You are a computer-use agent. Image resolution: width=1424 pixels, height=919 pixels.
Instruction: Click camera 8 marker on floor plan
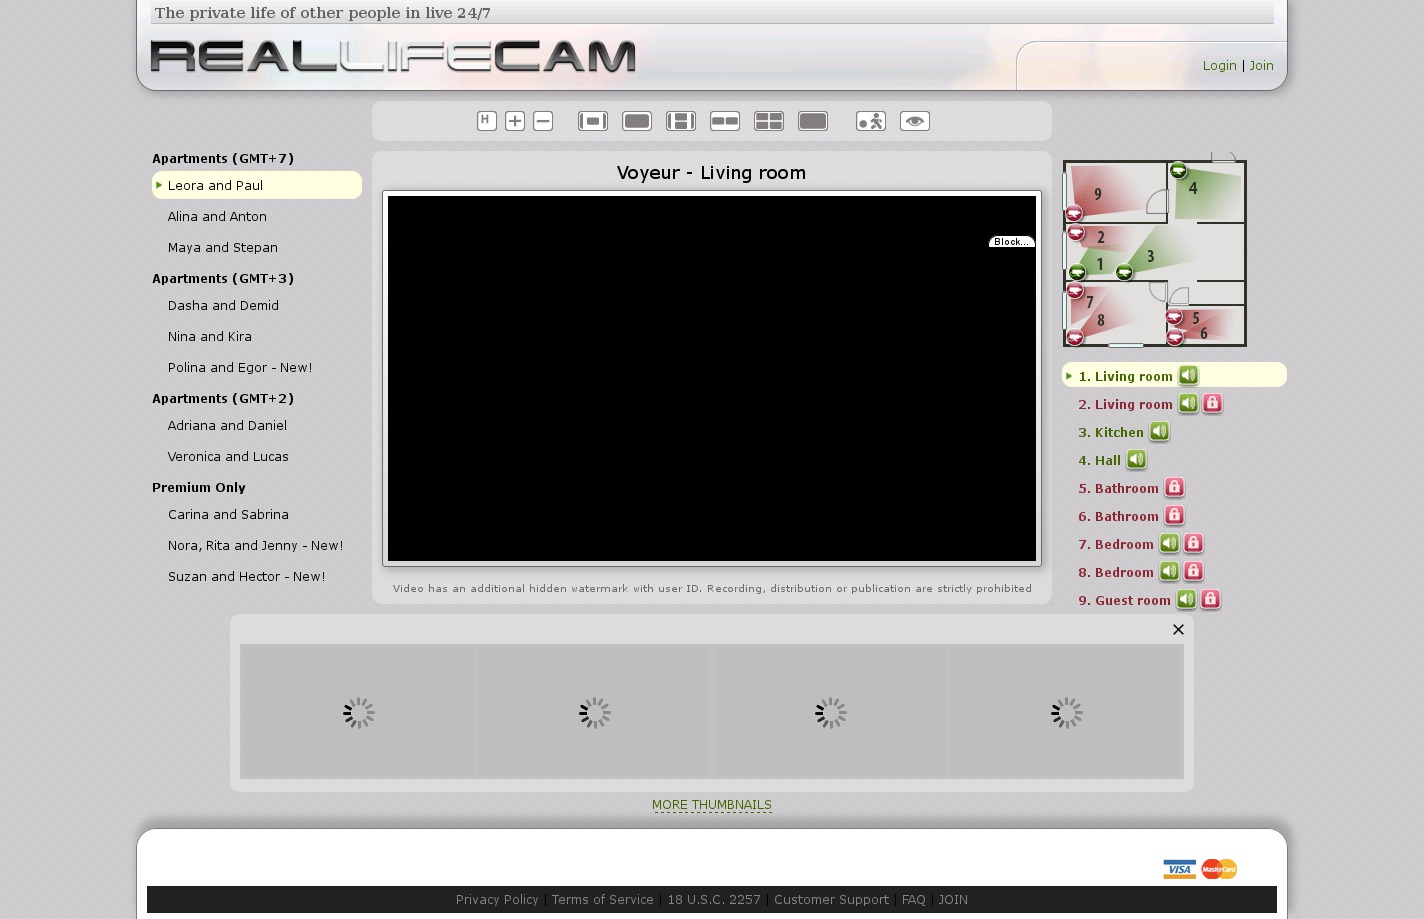[1075, 337]
